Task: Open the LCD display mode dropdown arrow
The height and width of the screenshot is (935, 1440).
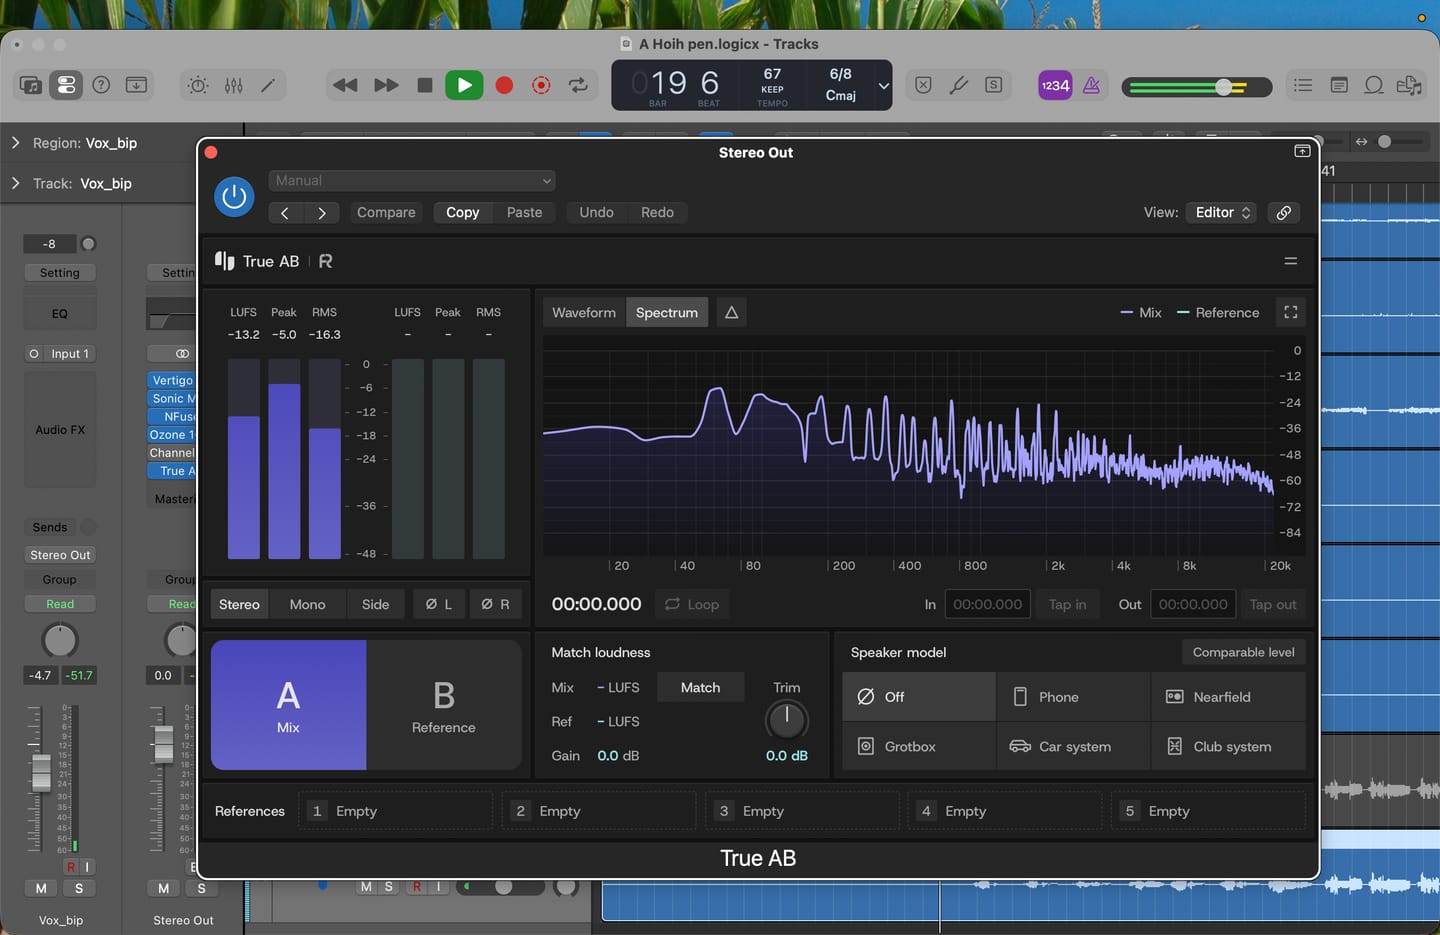Action: pos(883,86)
